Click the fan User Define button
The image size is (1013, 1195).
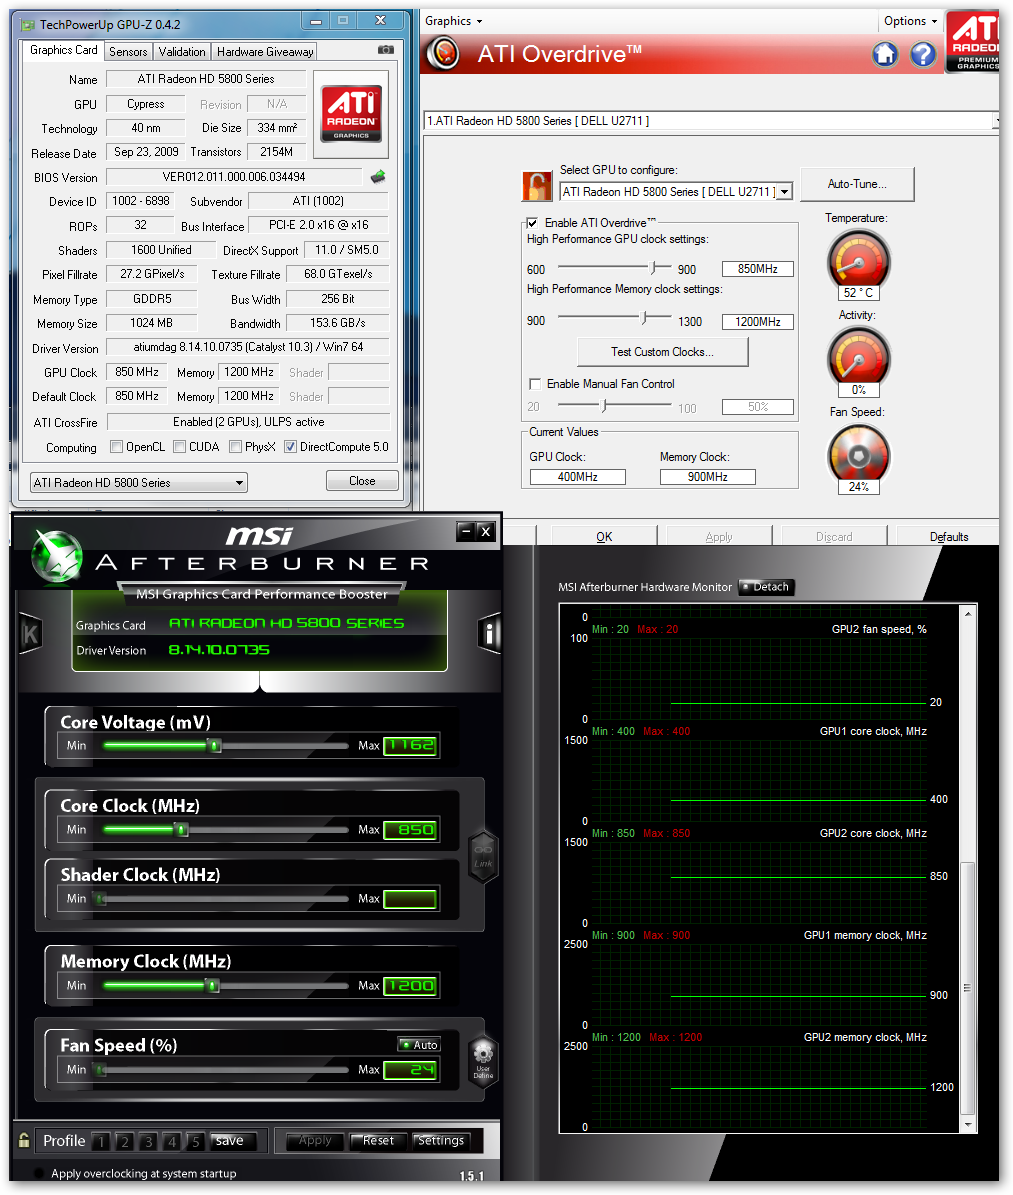[x=483, y=1061]
